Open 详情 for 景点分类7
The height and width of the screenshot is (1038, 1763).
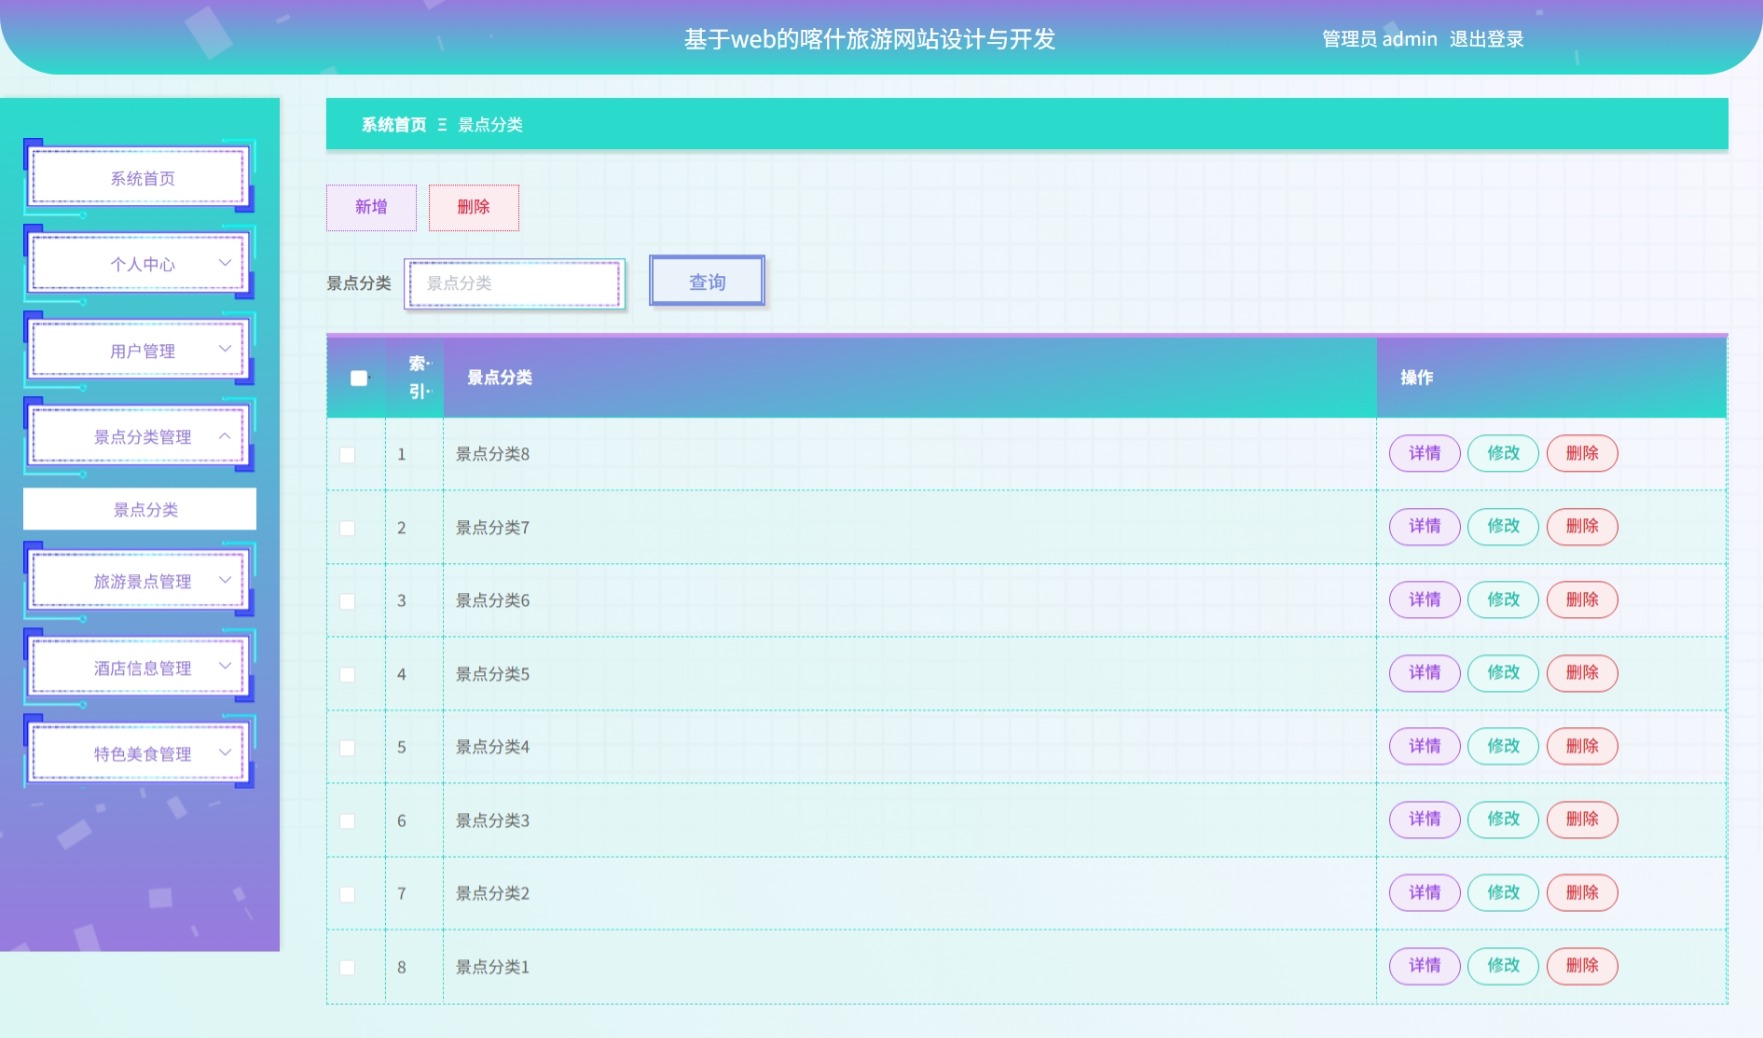point(1425,526)
